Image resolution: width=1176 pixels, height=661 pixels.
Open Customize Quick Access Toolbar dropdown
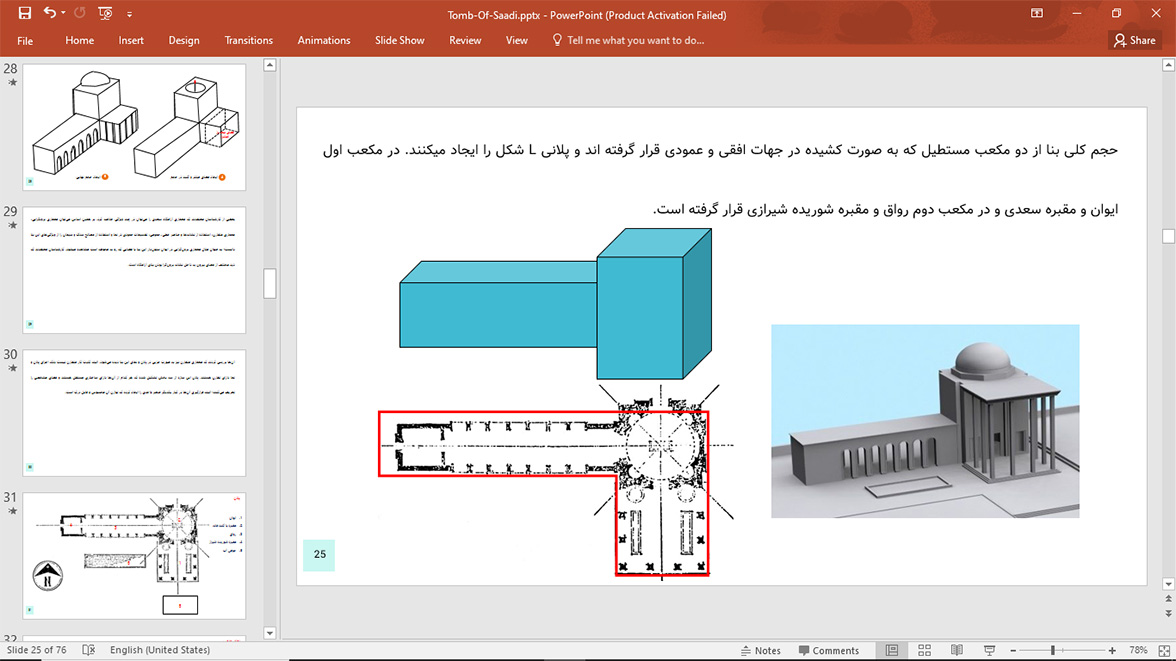point(129,14)
